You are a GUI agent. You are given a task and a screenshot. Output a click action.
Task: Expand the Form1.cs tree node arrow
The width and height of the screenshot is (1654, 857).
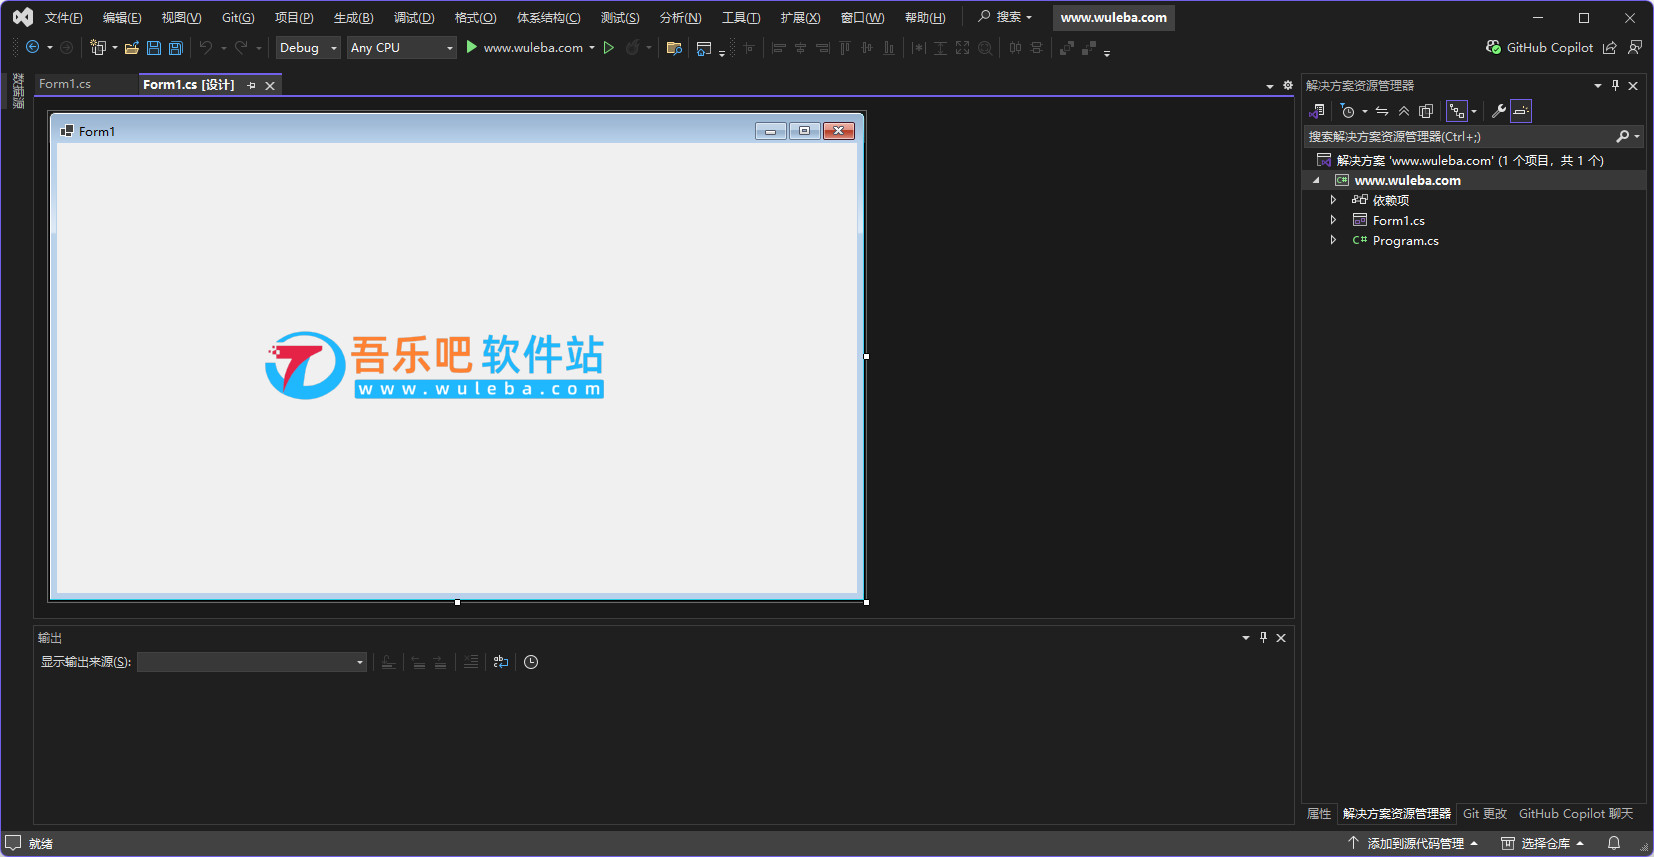pyautogui.click(x=1333, y=220)
